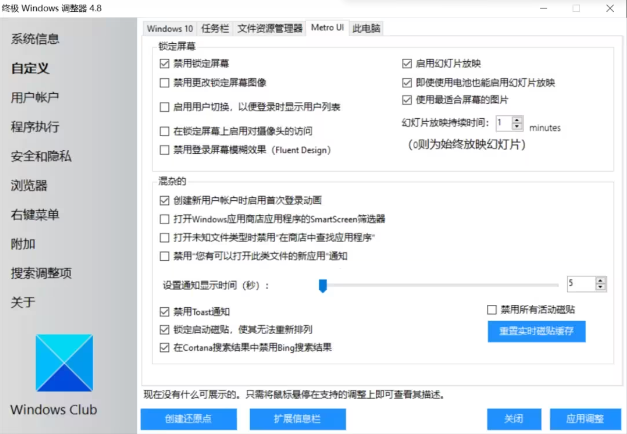The image size is (627, 434).
Task: Click 创建还原点 button
Action: (x=189, y=419)
